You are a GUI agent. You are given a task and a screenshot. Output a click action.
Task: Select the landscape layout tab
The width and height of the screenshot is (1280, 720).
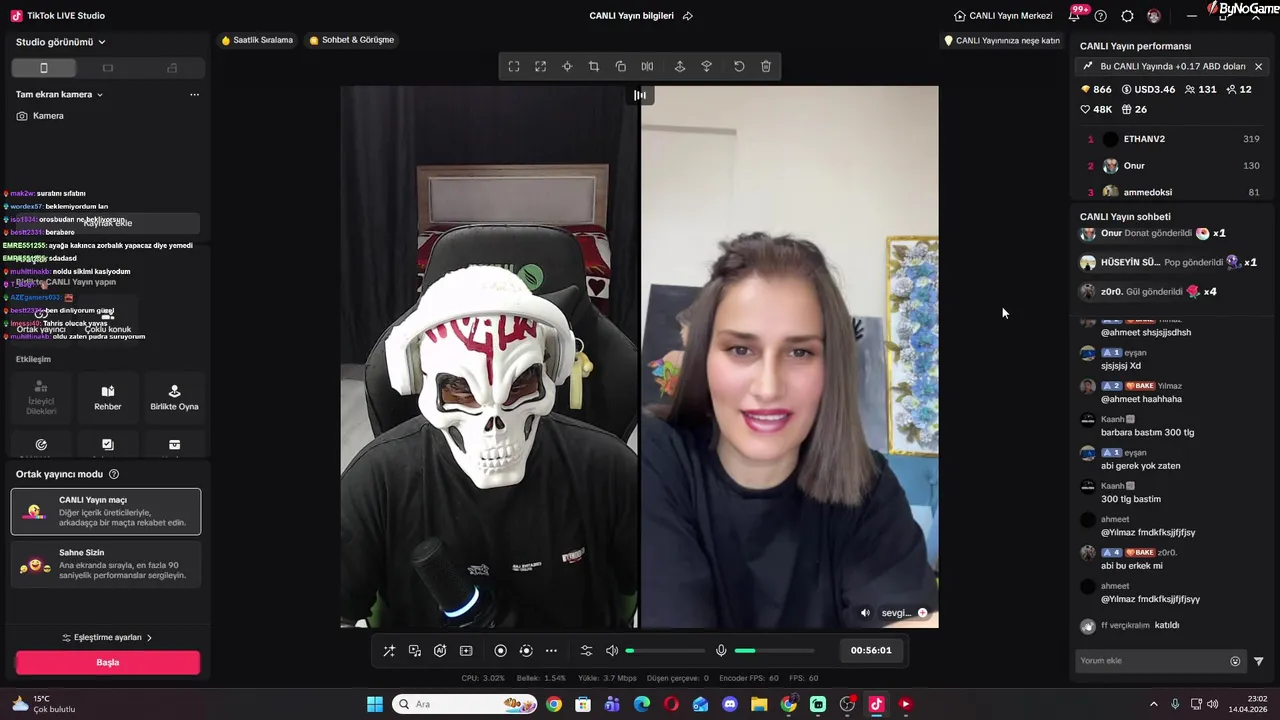click(x=108, y=68)
